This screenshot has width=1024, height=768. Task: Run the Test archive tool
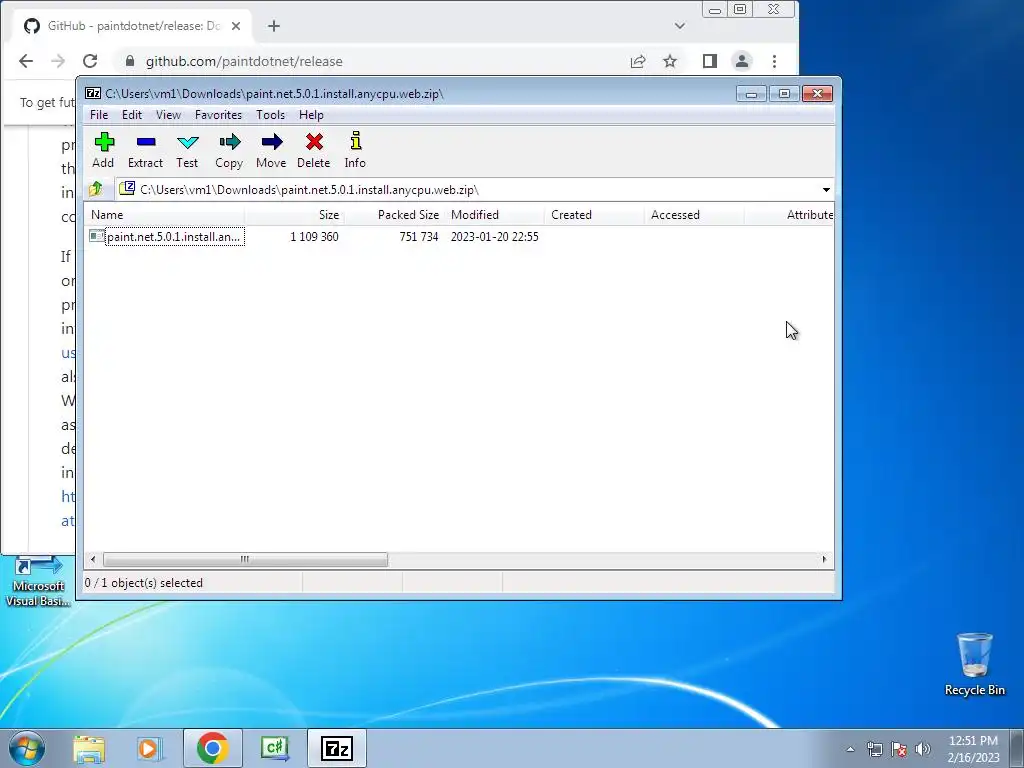pos(187,151)
